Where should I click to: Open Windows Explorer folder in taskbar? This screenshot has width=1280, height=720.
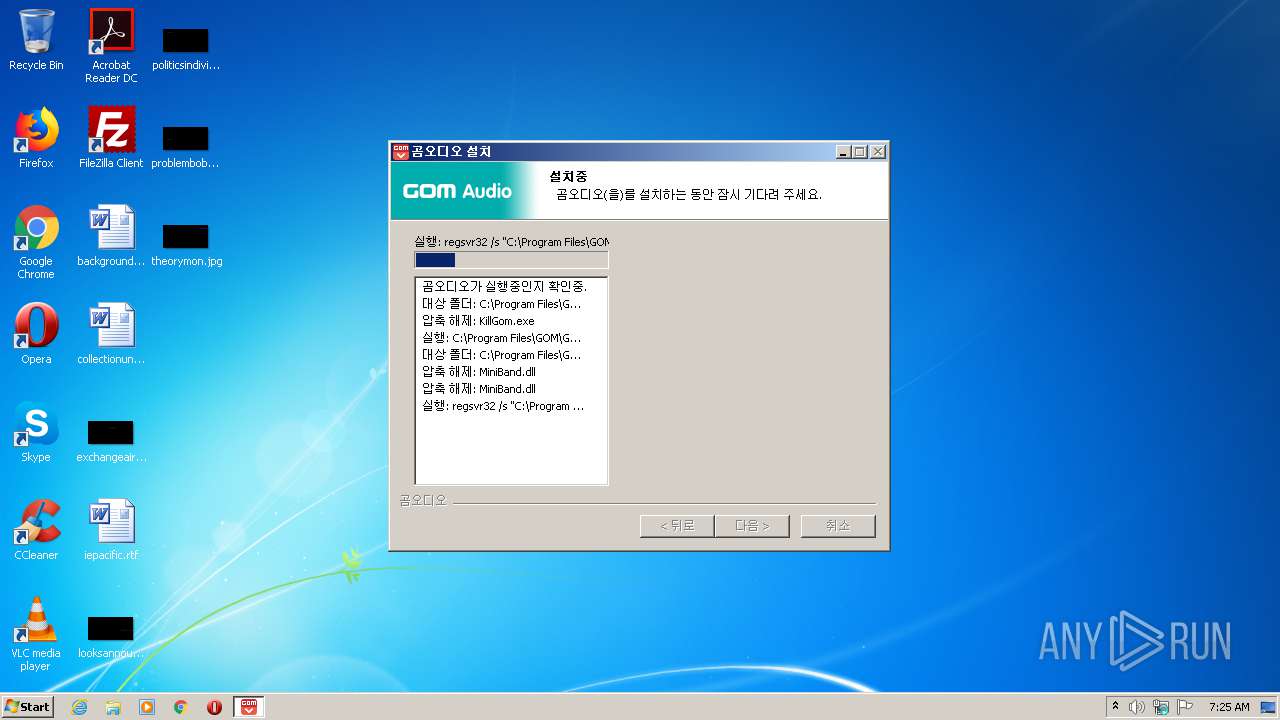click(x=113, y=707)
